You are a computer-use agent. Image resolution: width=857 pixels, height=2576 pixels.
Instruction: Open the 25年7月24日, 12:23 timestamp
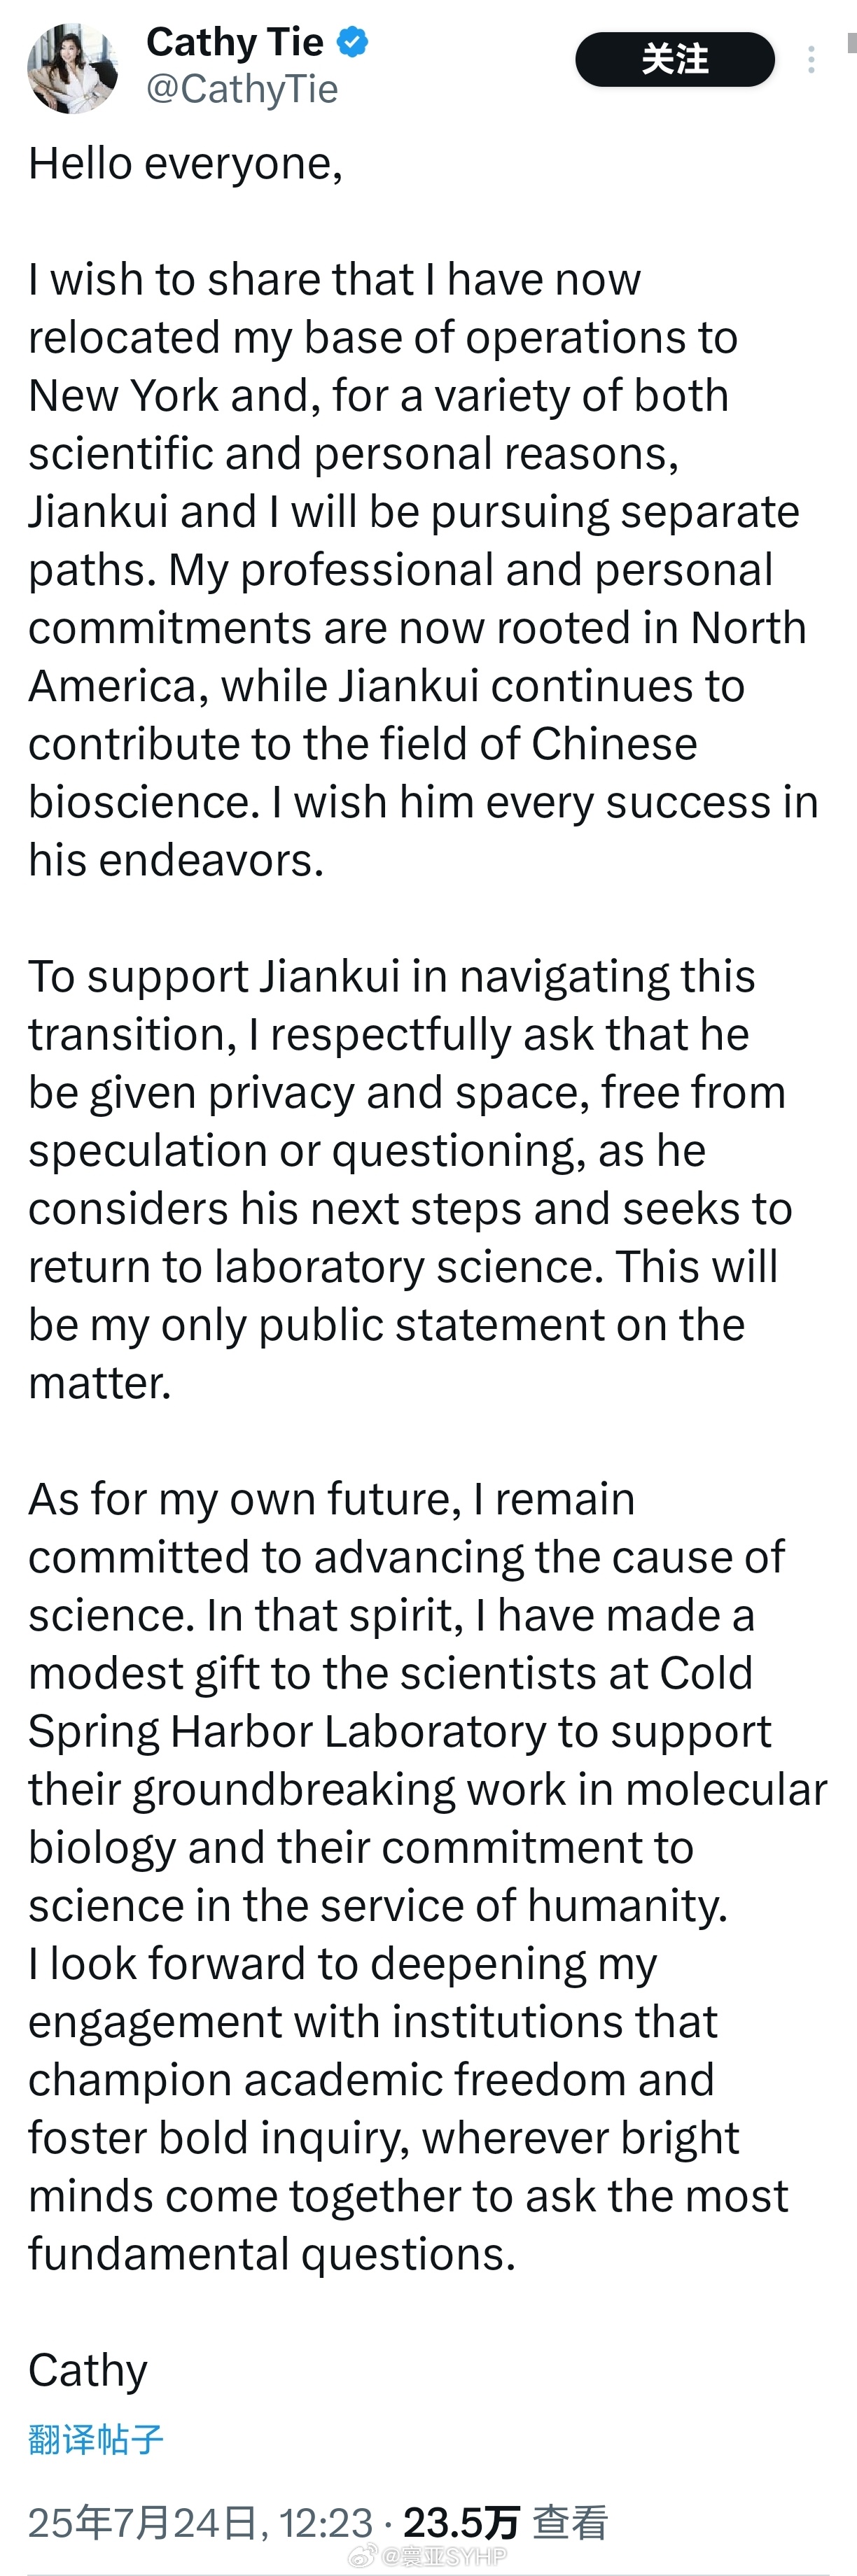(200, 2522)
